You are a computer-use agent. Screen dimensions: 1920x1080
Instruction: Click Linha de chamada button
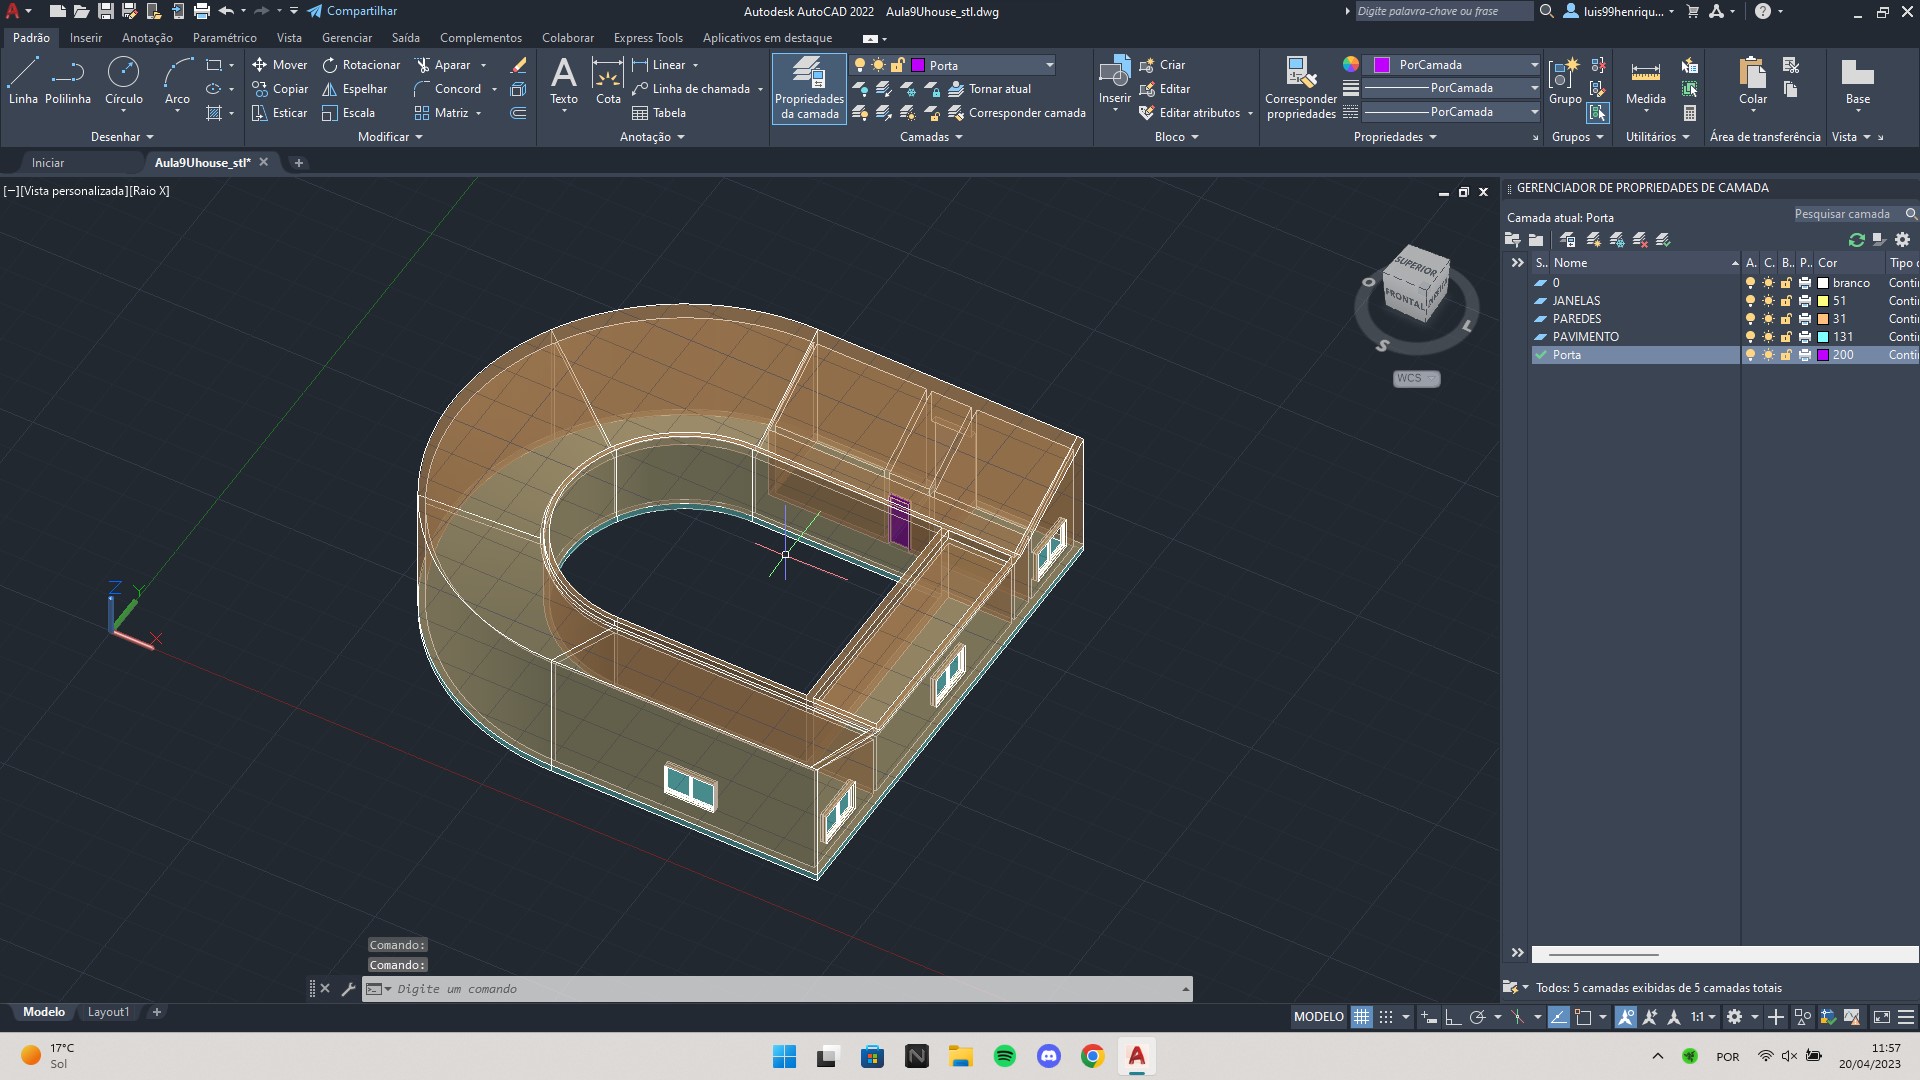click(x=690, y=89)
